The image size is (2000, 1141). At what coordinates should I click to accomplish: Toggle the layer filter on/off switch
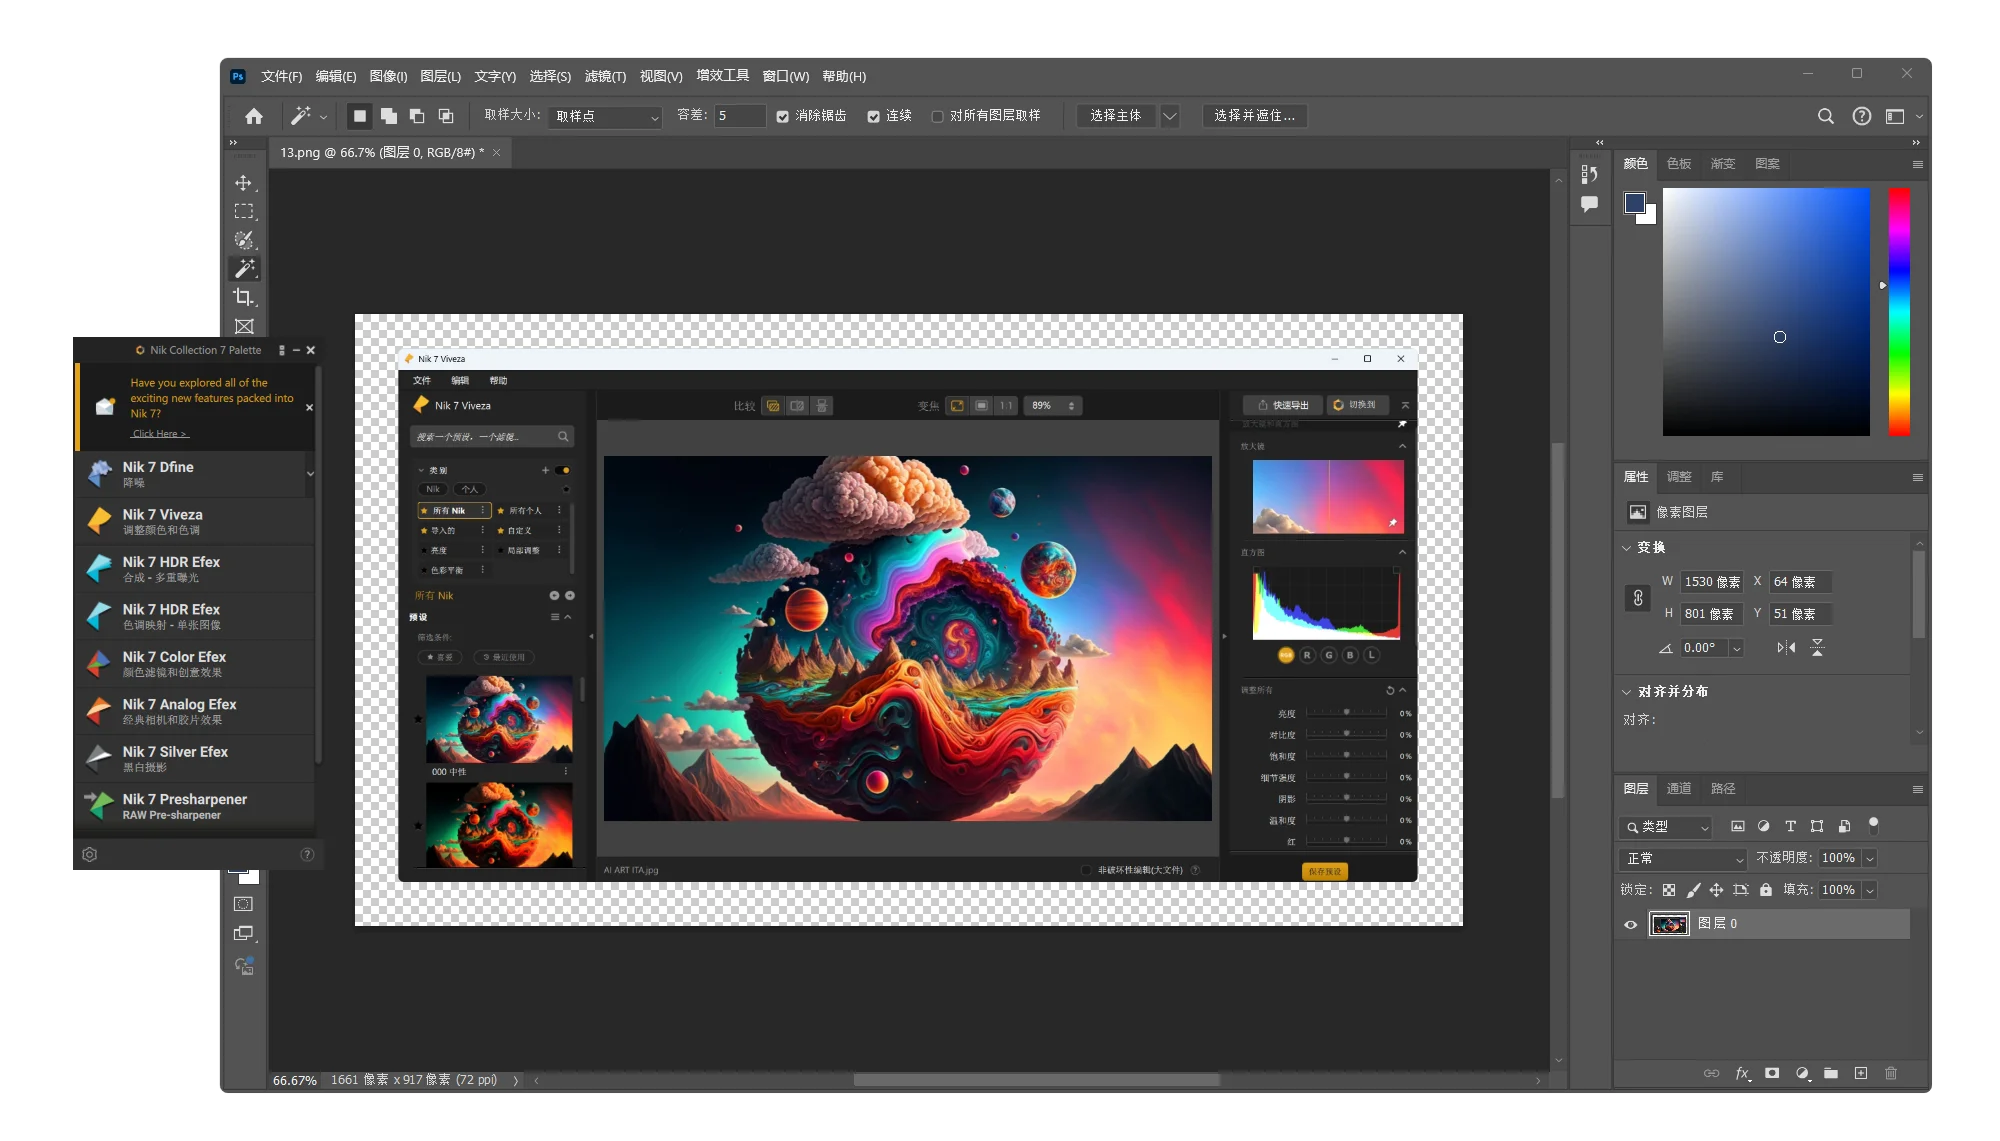(1874, 826)
